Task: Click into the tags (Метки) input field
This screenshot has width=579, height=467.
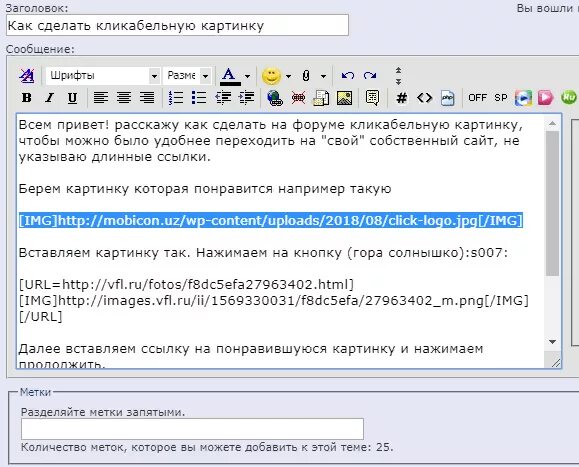Action: [x=192, y=429]
